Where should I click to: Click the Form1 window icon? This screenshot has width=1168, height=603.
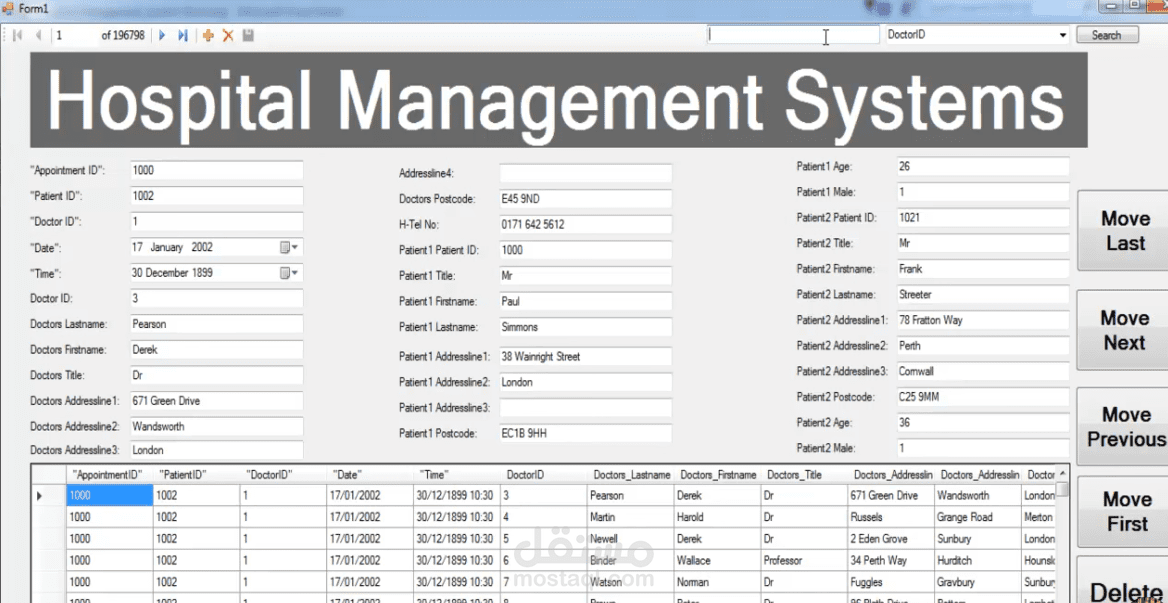coord(9,7)
